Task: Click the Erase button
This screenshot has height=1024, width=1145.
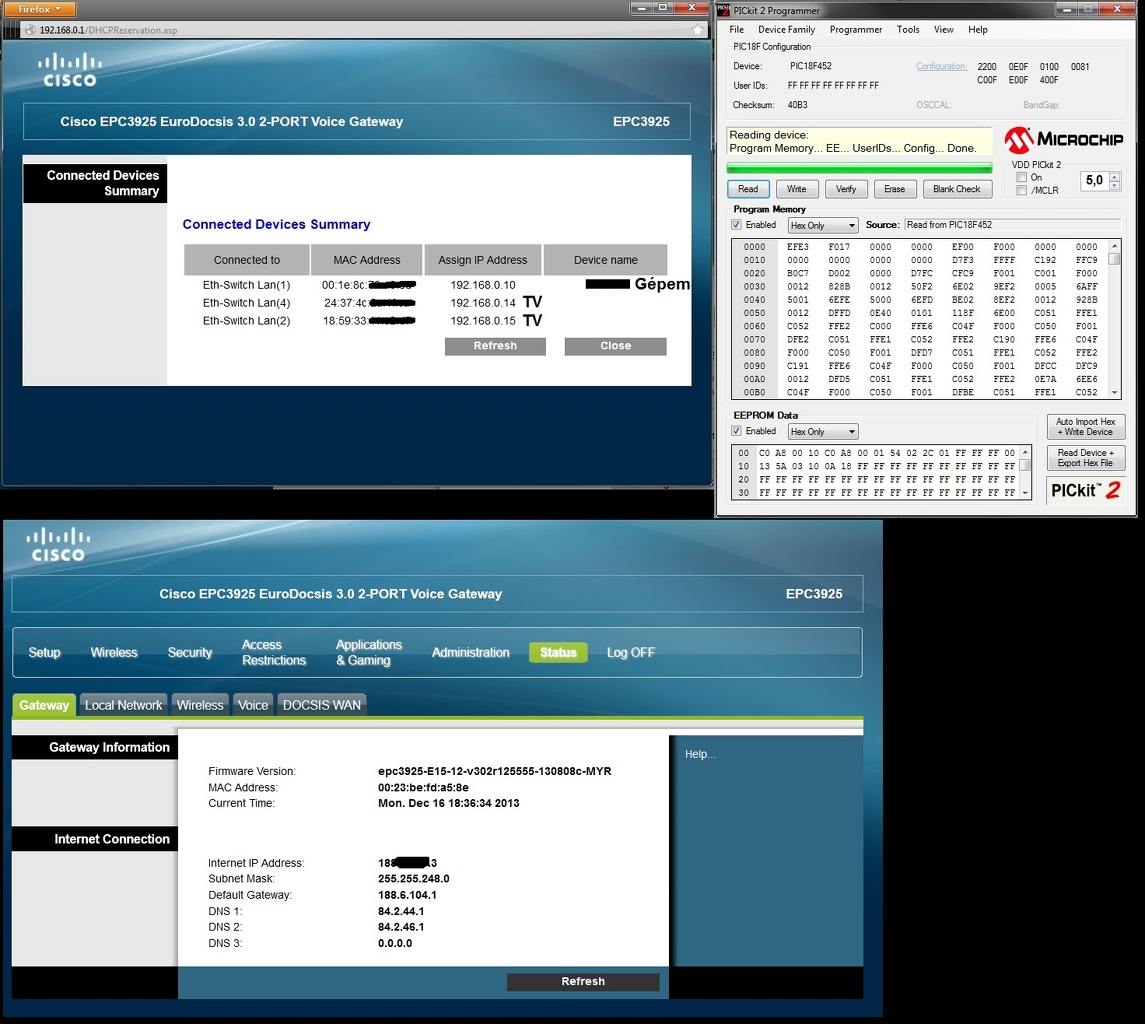Action: [x=894, y=189]
